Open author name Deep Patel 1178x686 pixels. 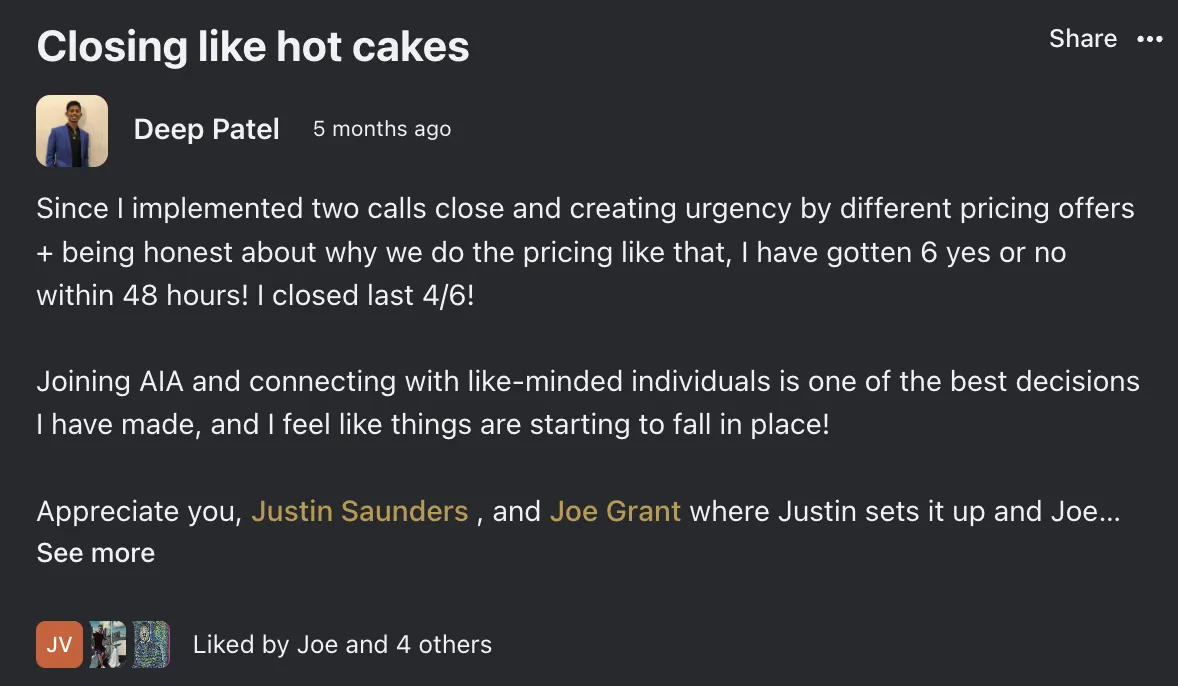point(206,129)
